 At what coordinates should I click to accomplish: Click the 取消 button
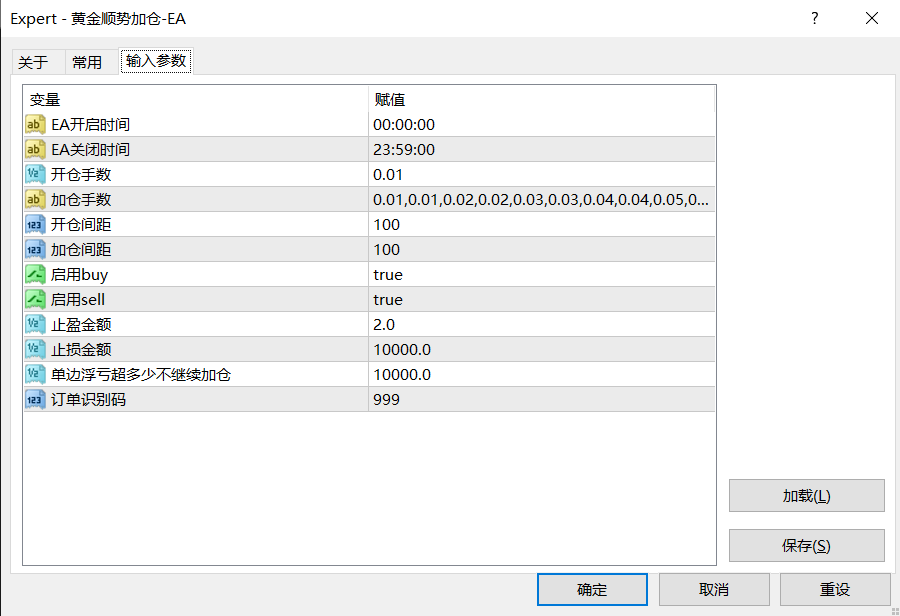[714, 590]
